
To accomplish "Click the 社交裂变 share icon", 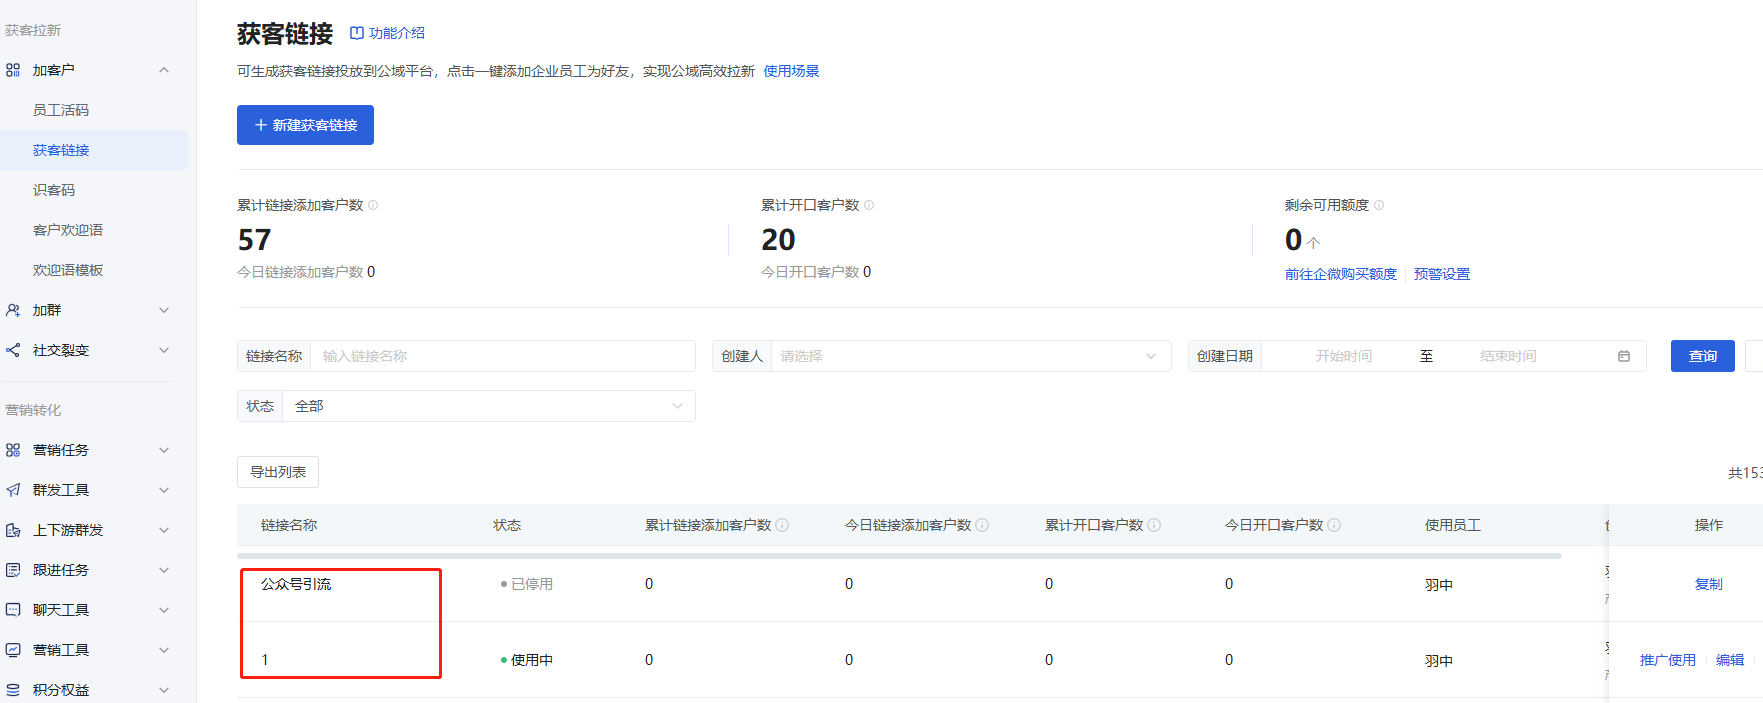I will point(13,350).
